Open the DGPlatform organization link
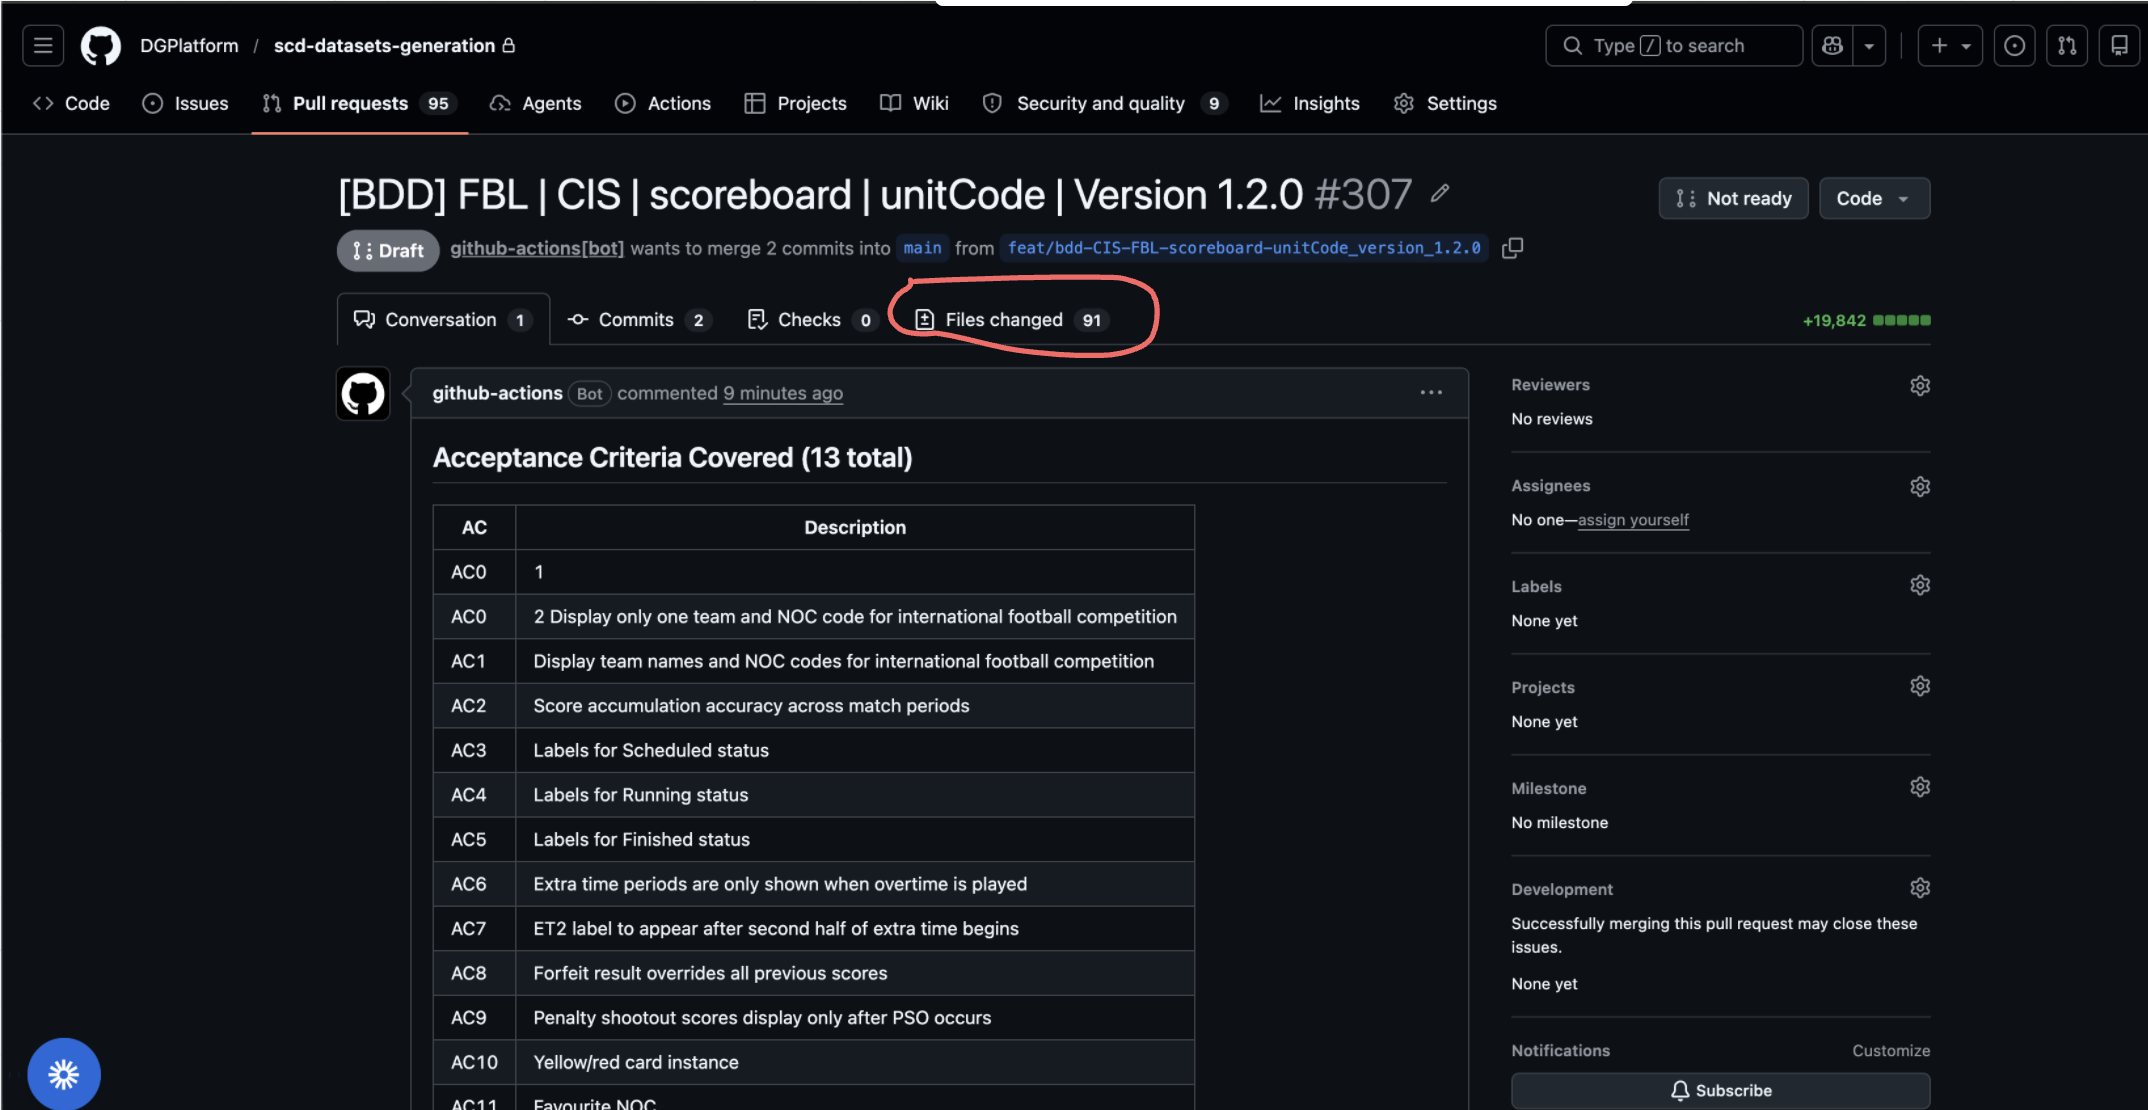 [x=189, y=46]
